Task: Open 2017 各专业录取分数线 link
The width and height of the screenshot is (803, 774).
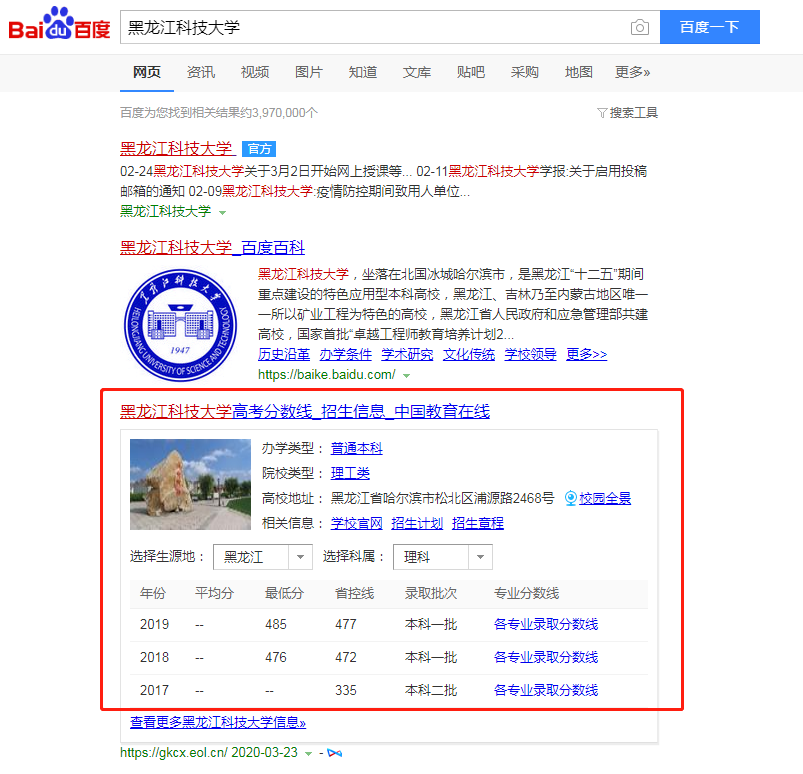Action: 546,690
